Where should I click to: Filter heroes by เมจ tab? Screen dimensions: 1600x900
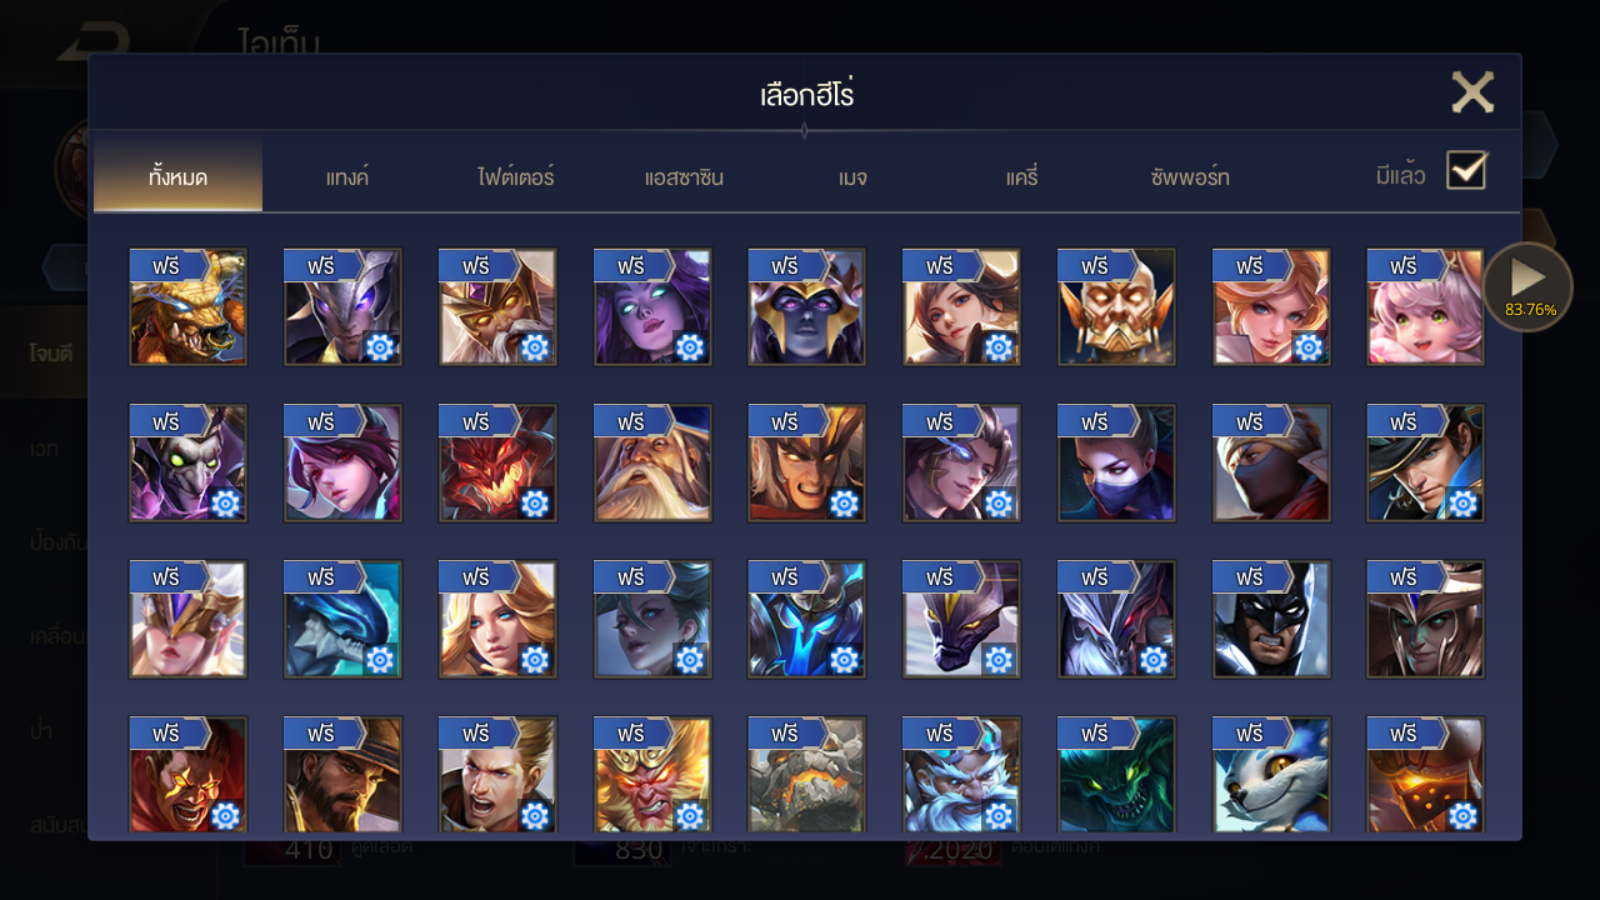(852, 177)
